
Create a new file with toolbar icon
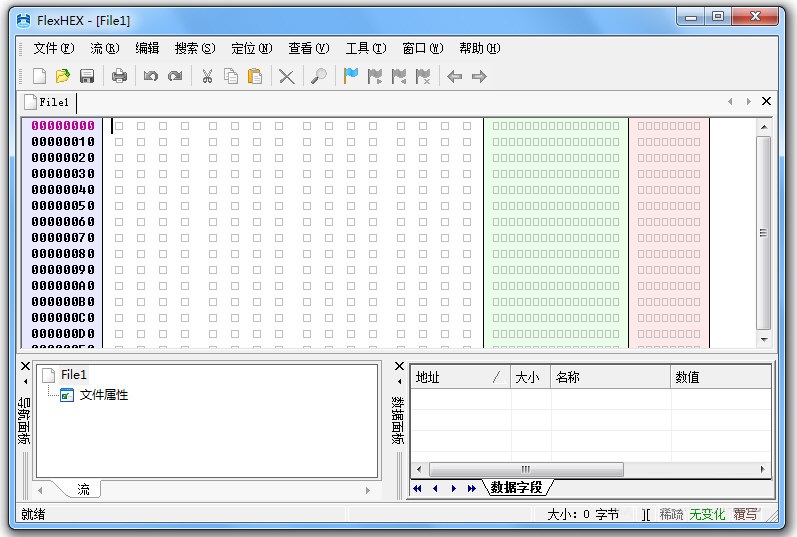point(39,76)
